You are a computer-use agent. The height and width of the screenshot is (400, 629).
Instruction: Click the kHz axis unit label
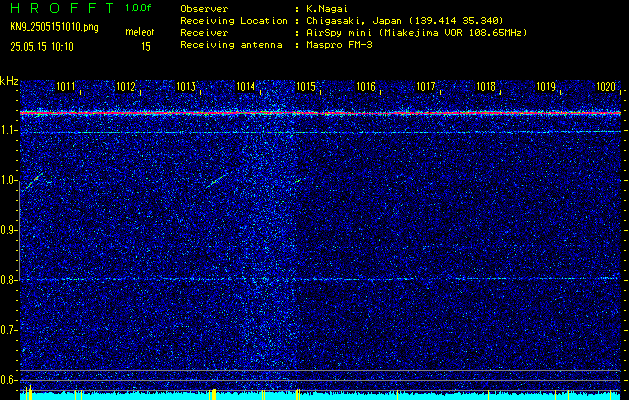click(9, 81)
